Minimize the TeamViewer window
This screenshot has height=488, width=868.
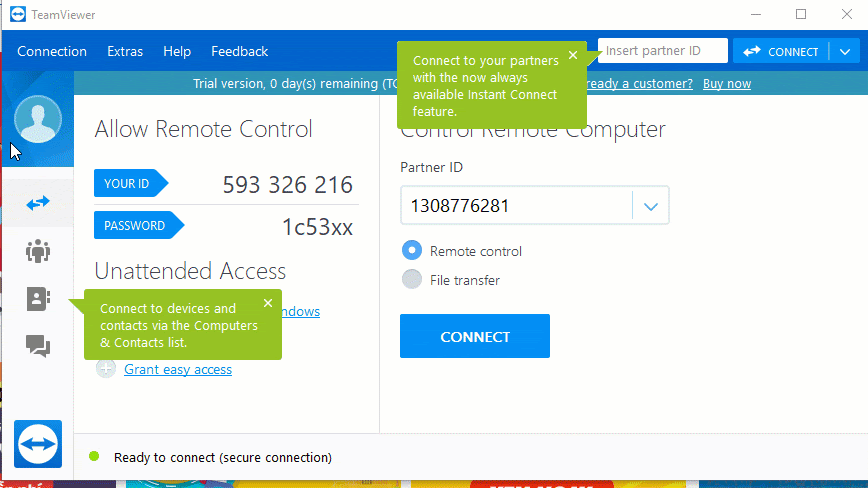[756, 14]
